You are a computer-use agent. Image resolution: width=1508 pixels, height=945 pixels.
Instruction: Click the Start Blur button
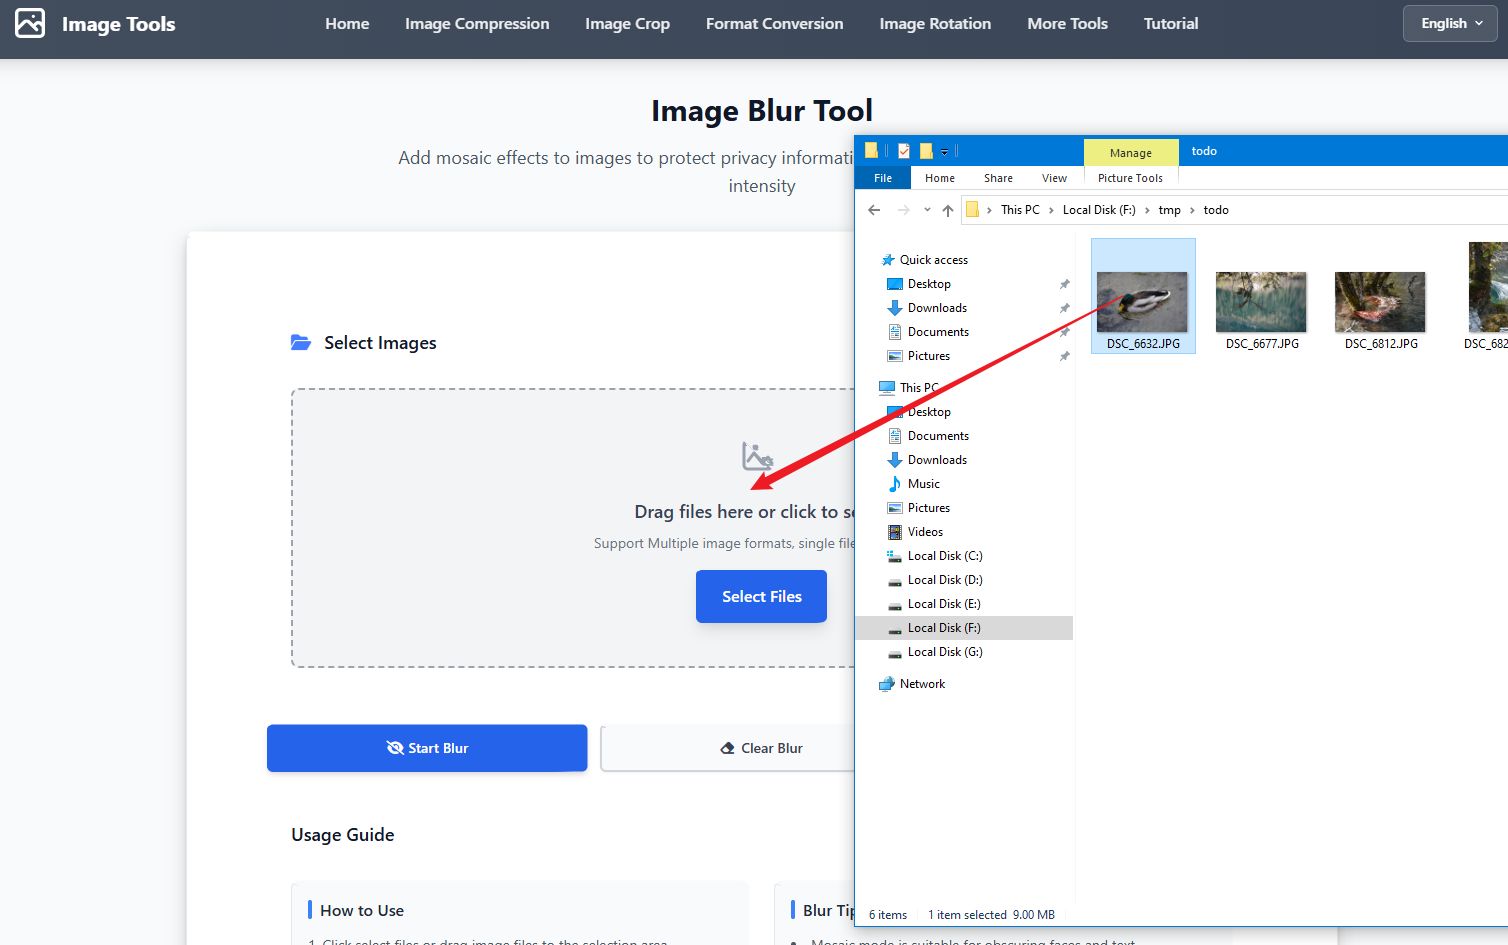[x=427, y=748]
